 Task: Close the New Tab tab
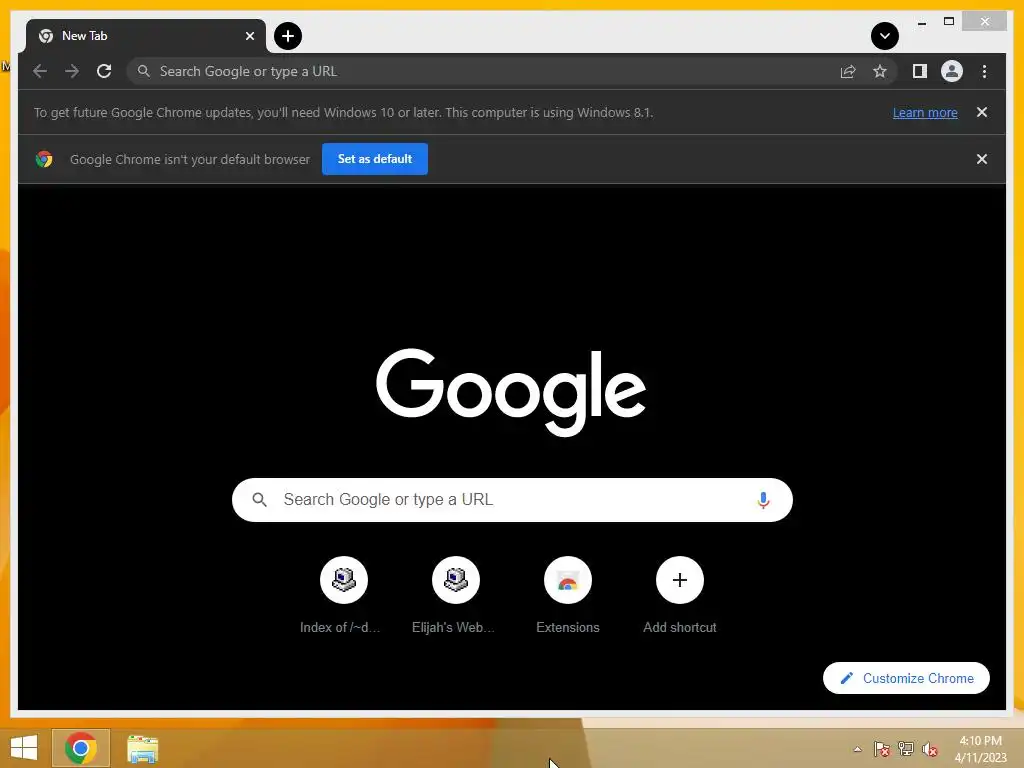[x=249, y=36]
